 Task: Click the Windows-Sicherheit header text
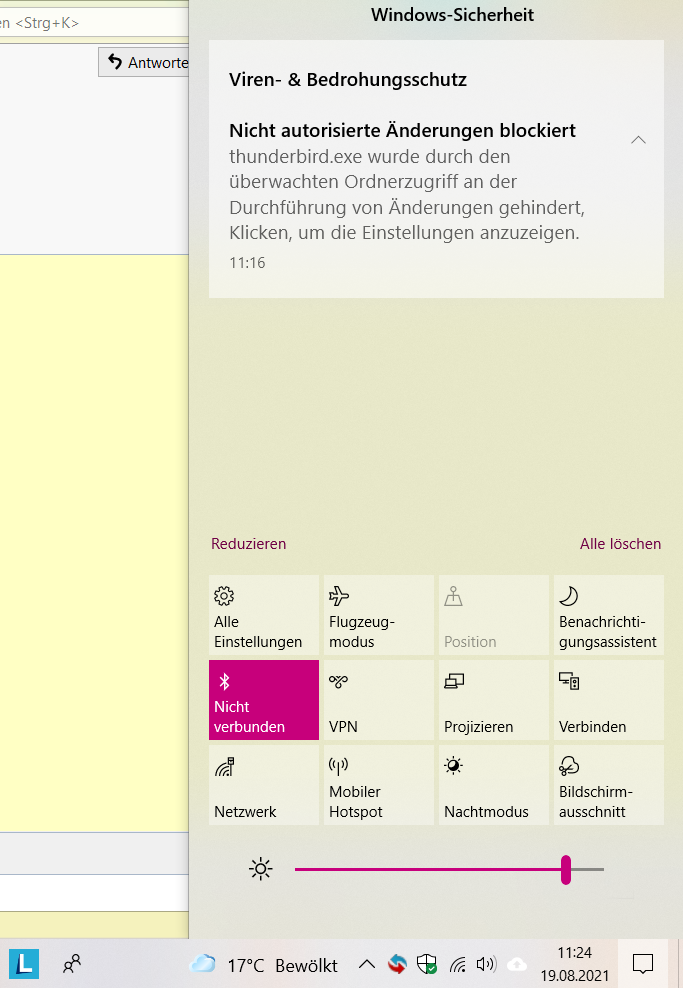[452, 14]
